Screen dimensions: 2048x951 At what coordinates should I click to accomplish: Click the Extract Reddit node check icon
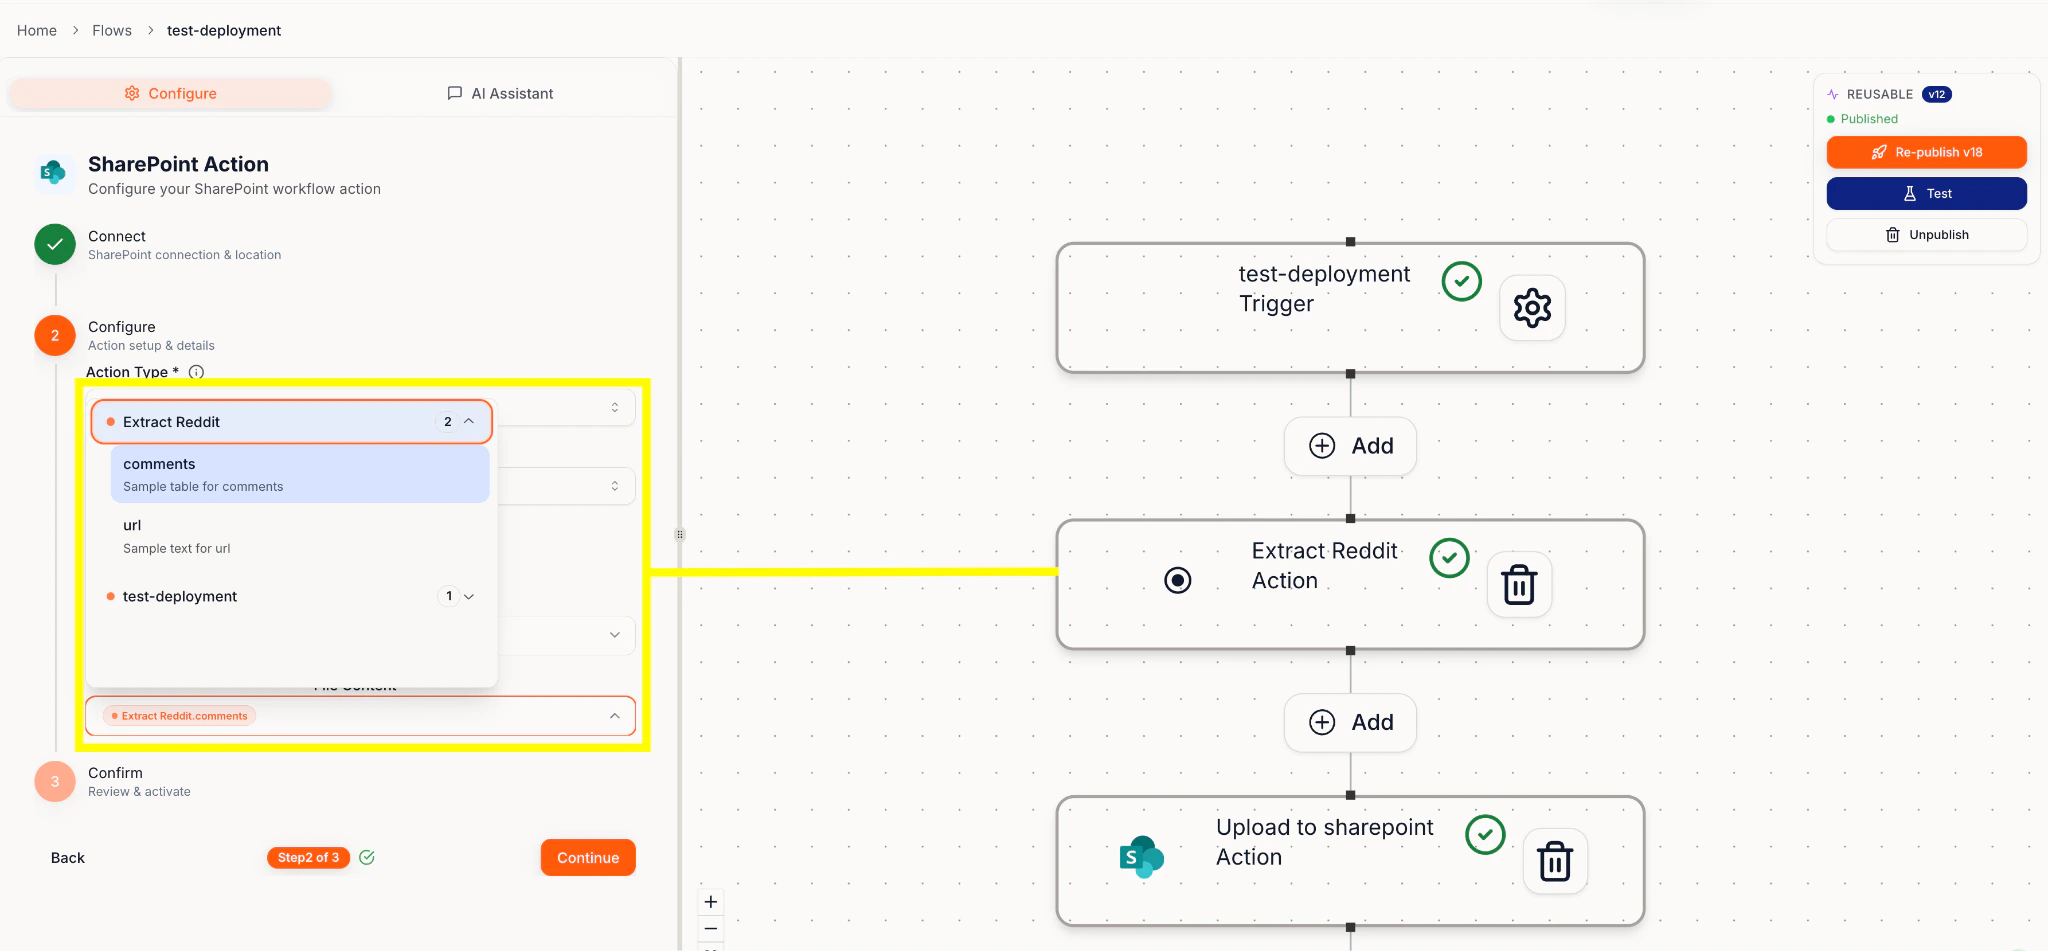click(x=1449, y=558)
